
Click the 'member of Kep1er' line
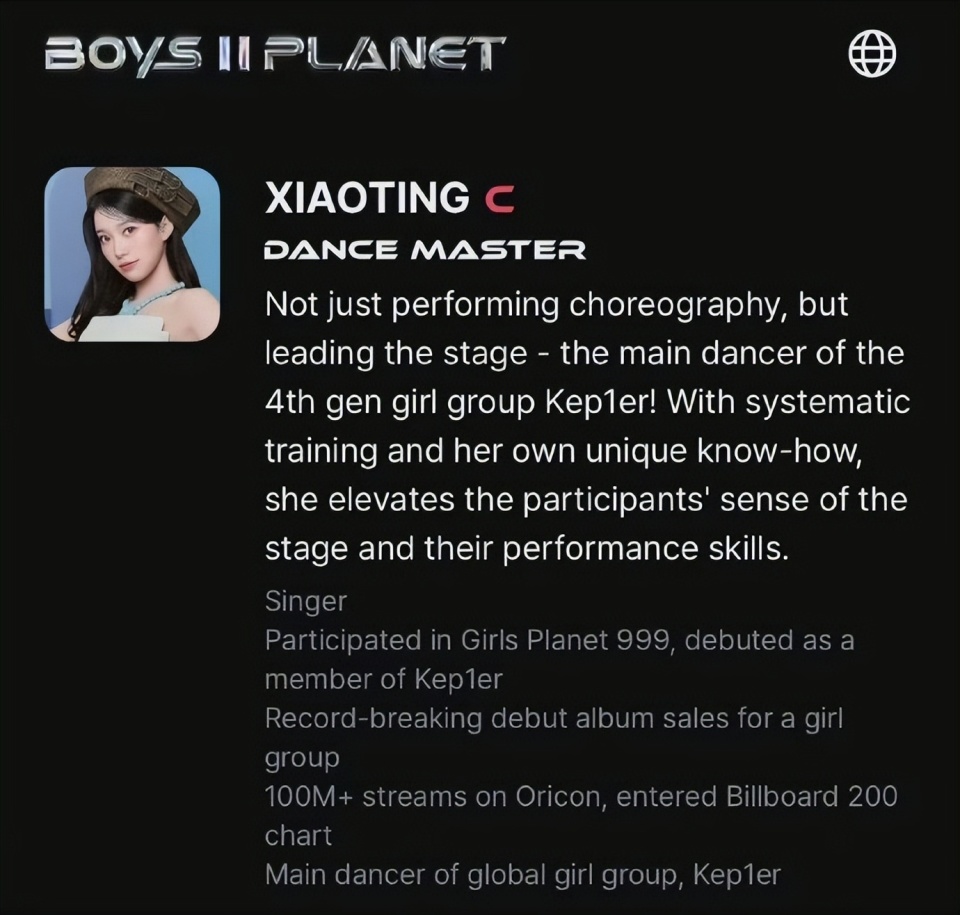pos(384,679)
